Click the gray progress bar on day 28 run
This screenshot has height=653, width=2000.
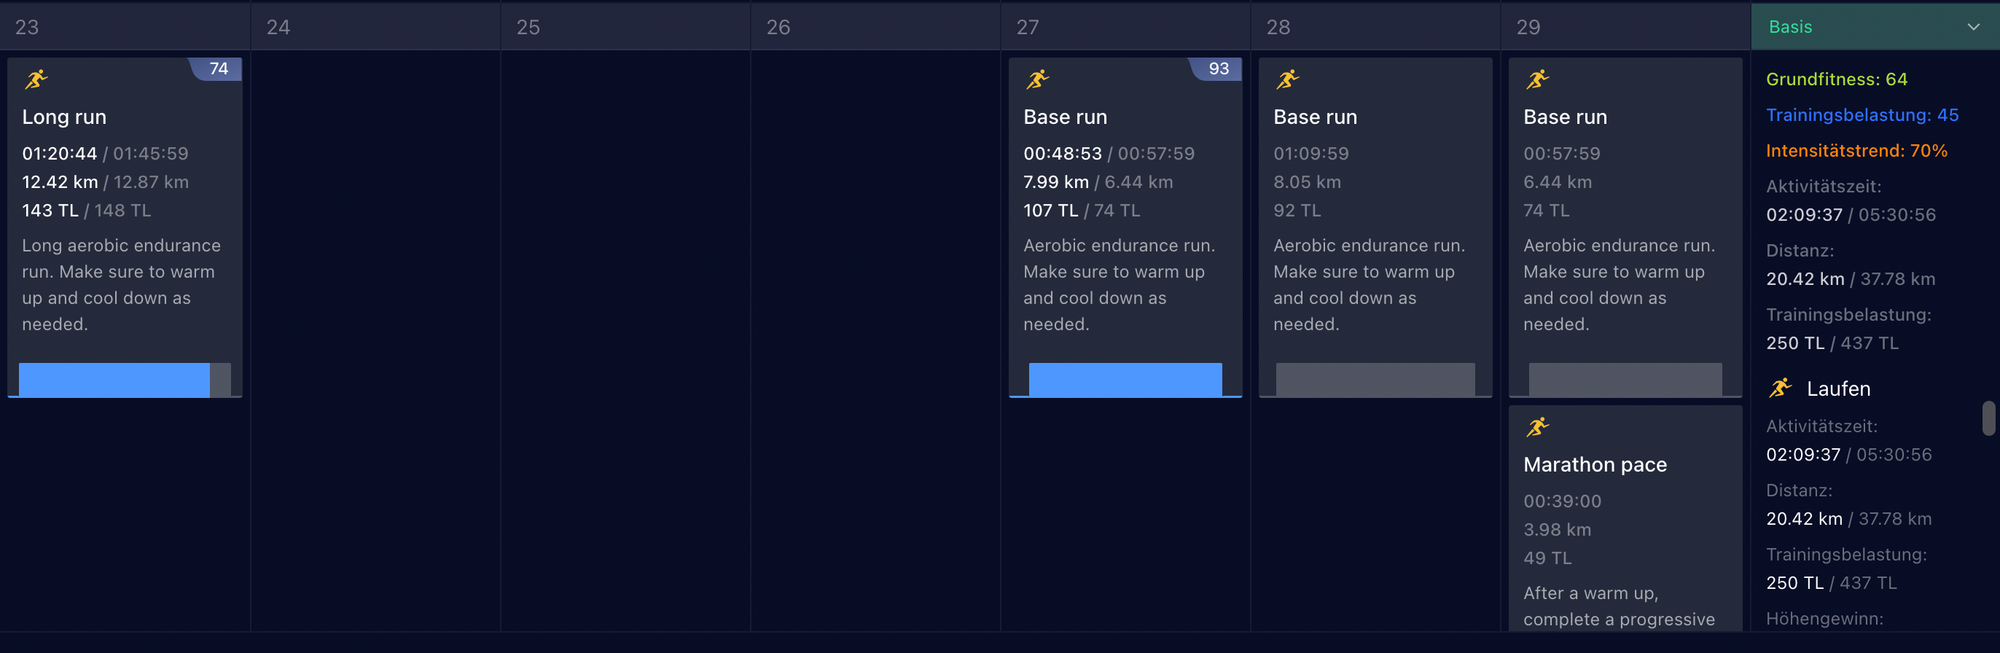click(x=1375, y=380)
